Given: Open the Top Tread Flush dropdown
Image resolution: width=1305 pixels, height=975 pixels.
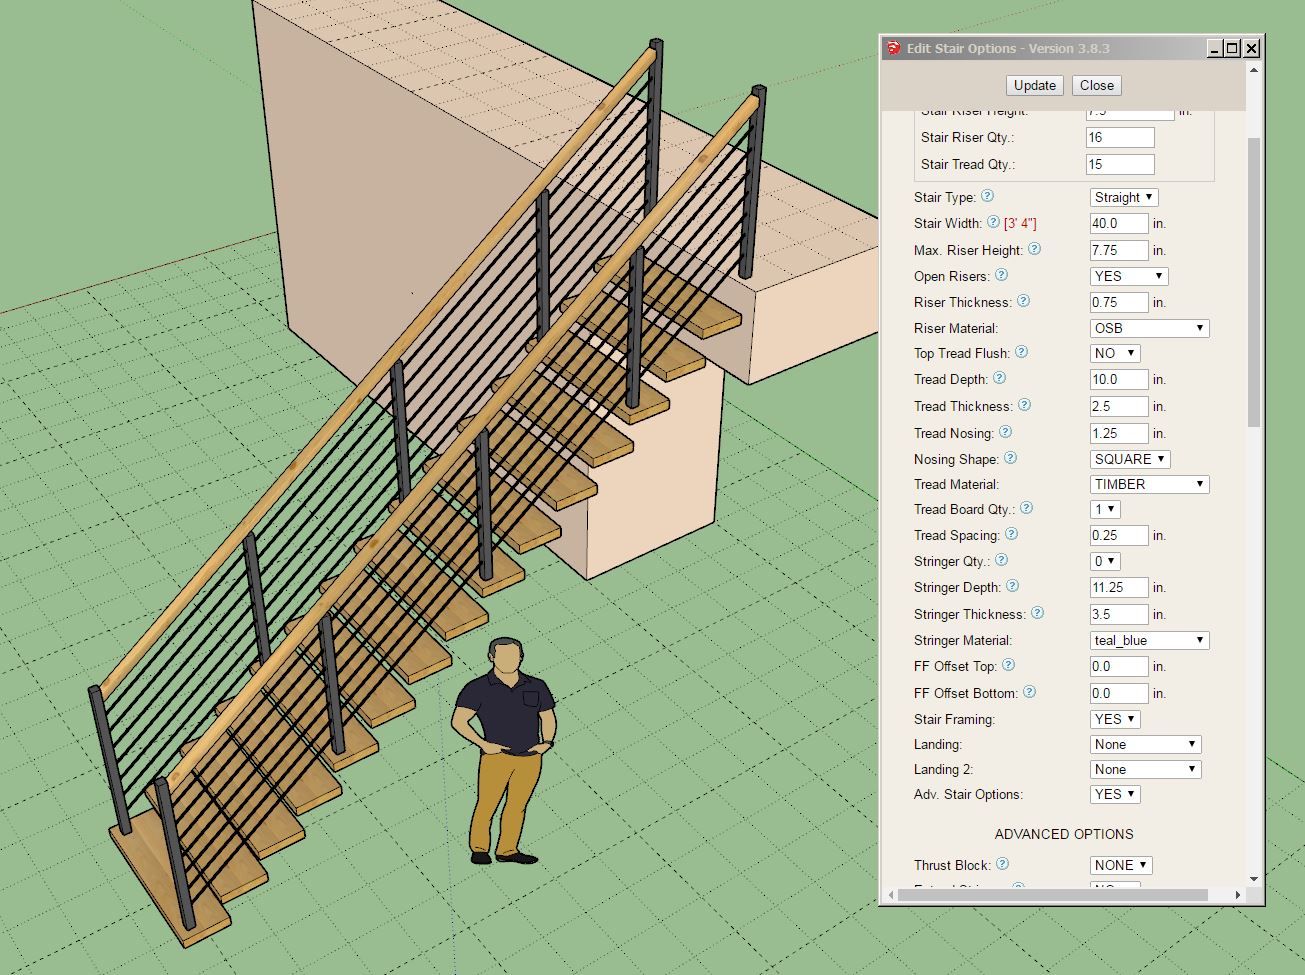Looking at the screenshot, I should coord(1115,353).
